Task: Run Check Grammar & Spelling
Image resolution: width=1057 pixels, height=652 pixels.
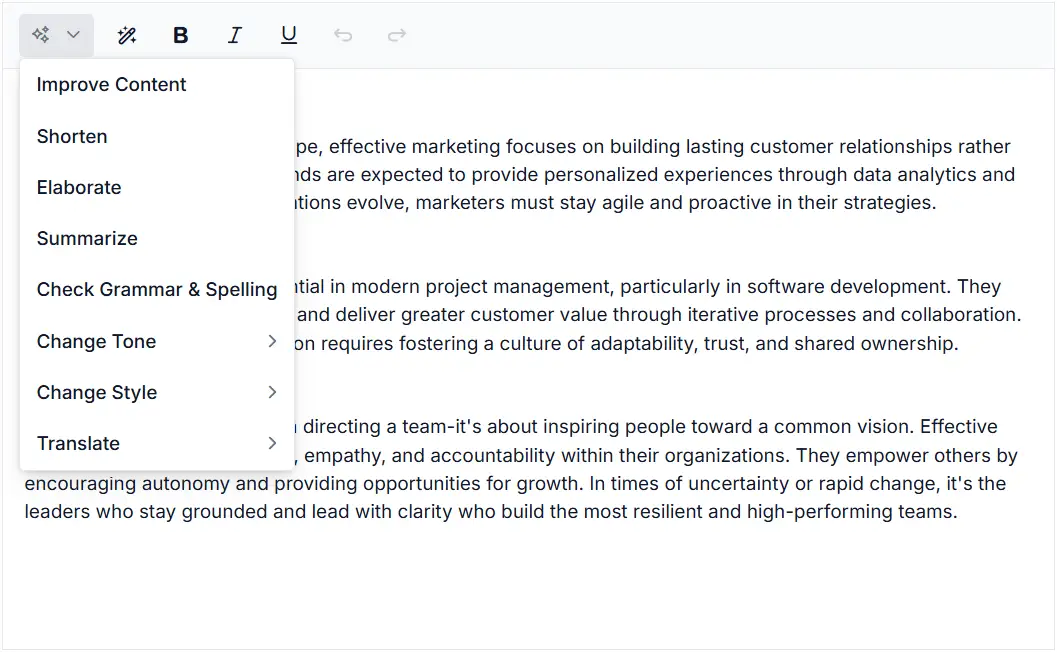Action: (157, 289)
